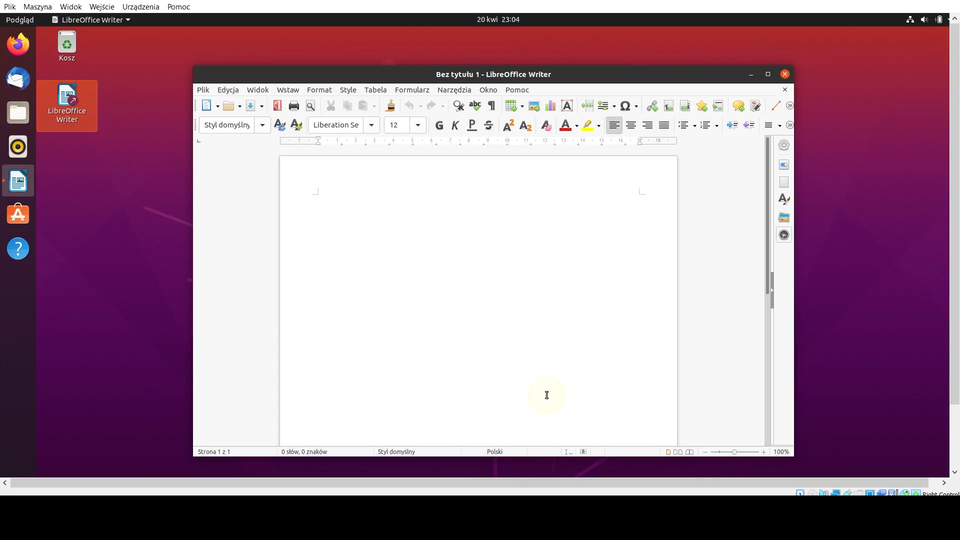This screenshot has width=960, height=540.
Task: Select the Clone Formatting paintbrush
Action: 390,106
